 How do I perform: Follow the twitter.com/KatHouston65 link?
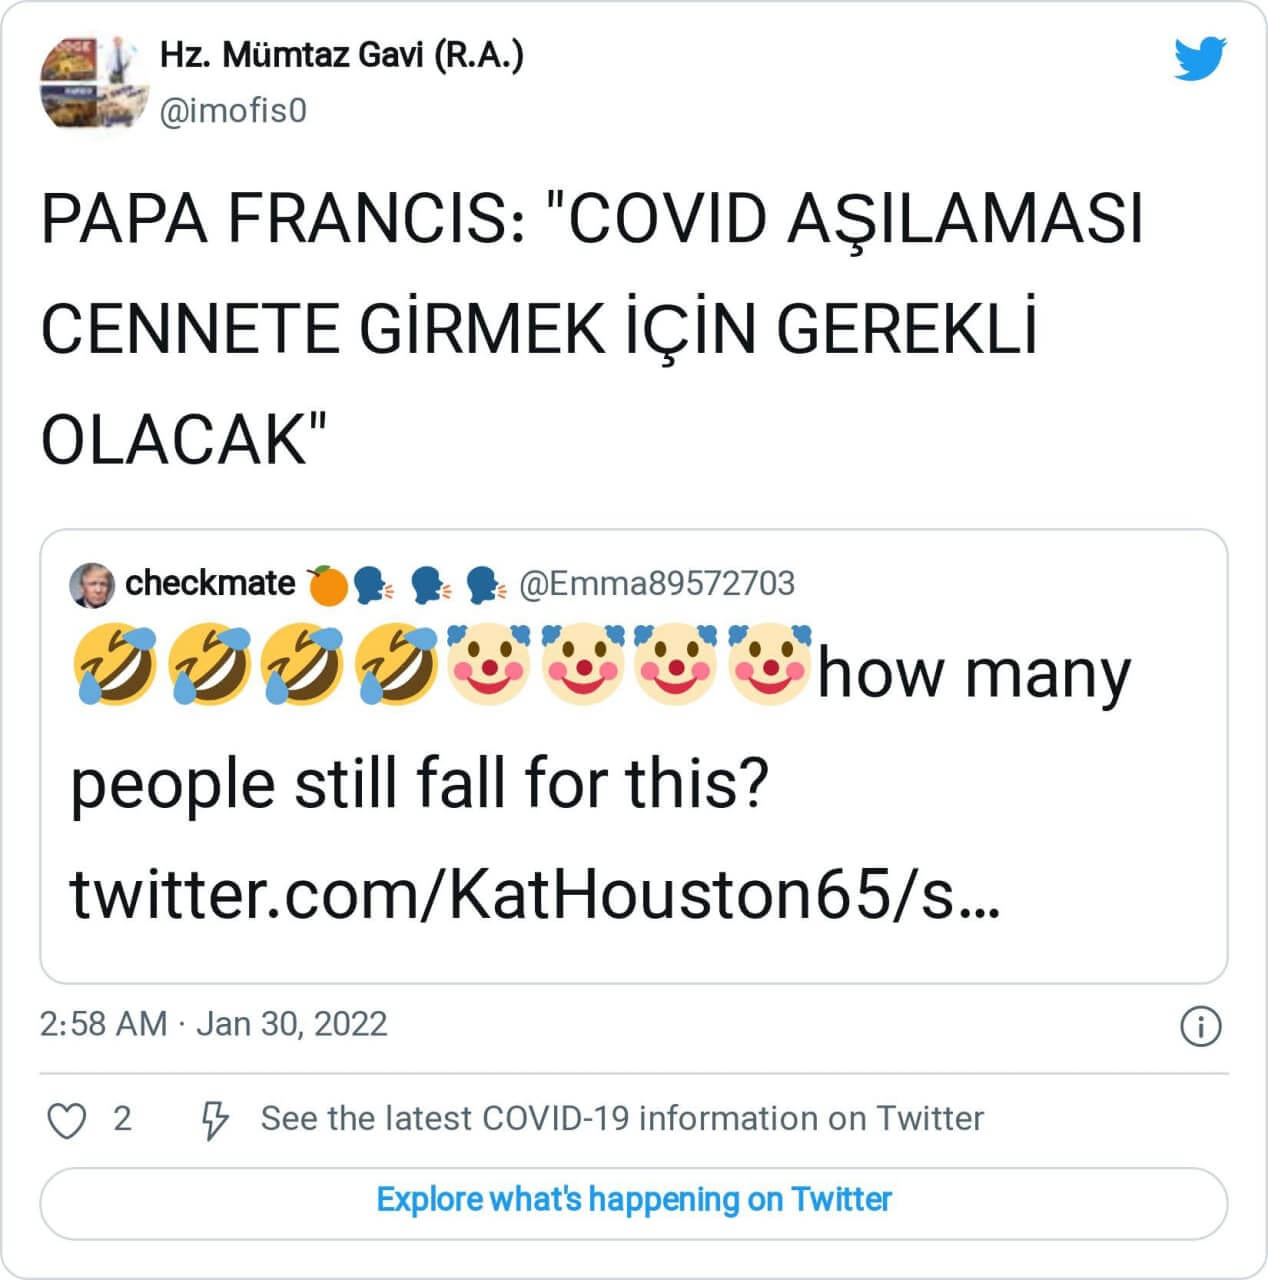click(x=534, y=893)
